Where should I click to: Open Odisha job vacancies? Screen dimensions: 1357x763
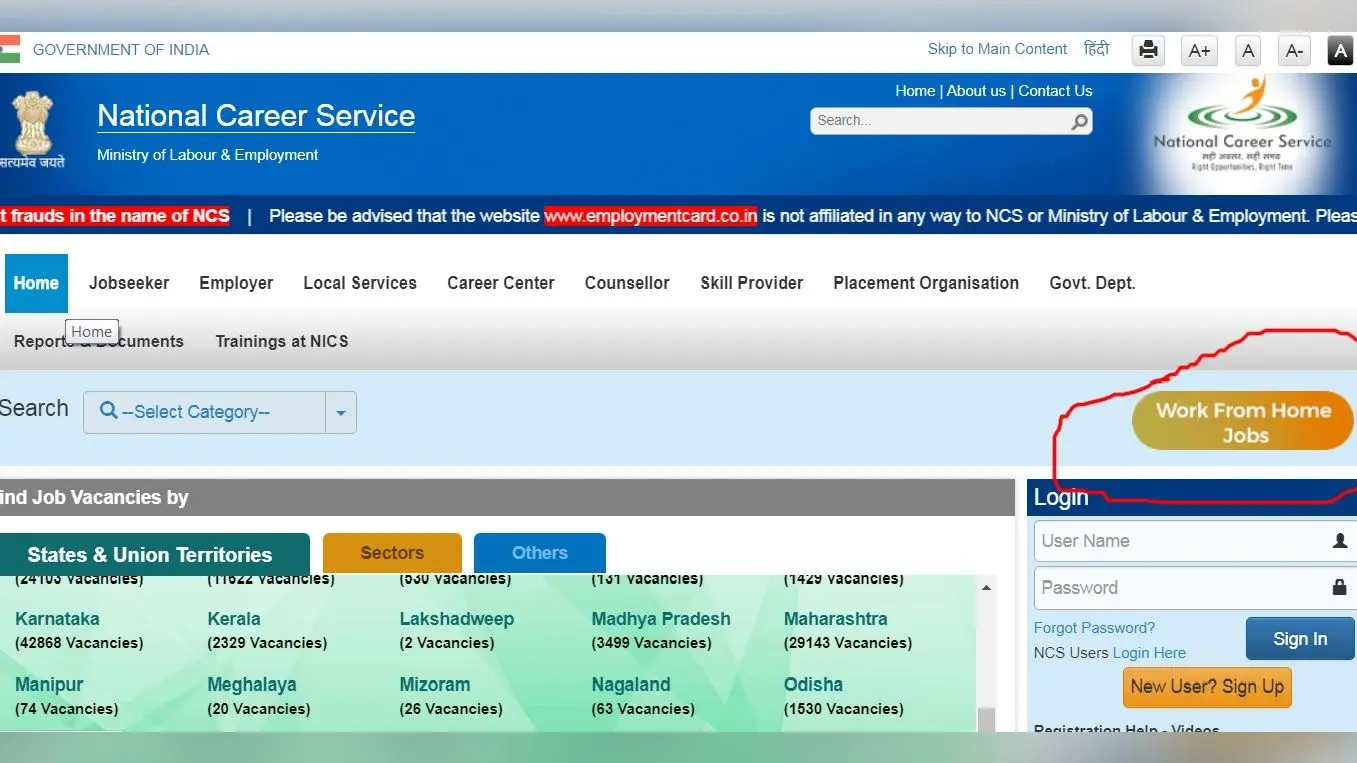pos(813,685)
